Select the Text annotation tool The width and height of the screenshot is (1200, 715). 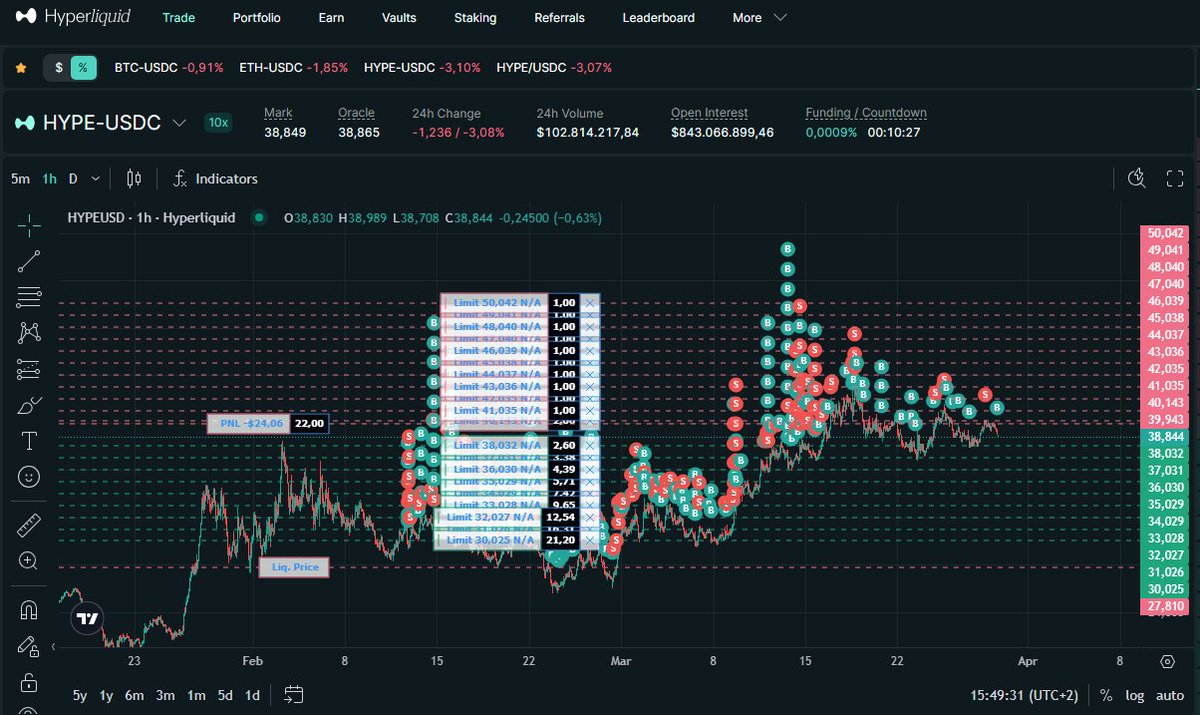[x=29, y=441]
